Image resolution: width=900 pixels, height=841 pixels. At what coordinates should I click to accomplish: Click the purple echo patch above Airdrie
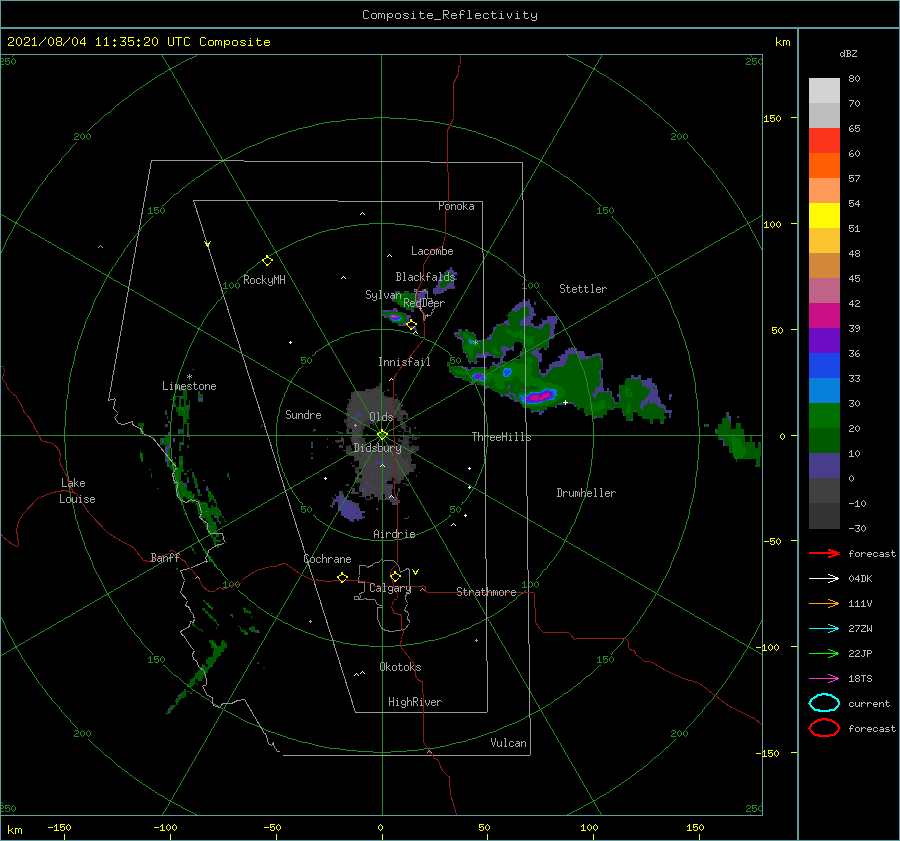348,507
